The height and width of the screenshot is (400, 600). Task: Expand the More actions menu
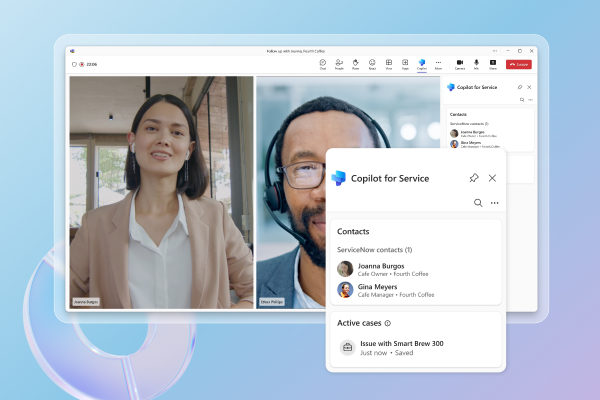[x=438, y=63]
